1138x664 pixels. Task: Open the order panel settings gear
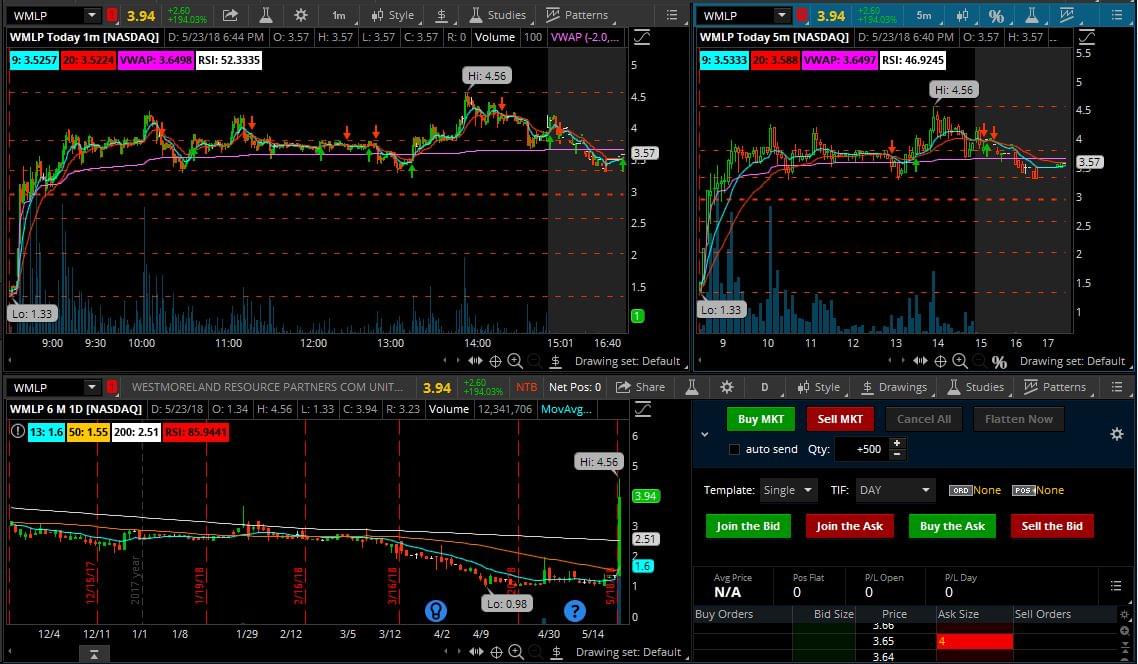[1117, 434]
